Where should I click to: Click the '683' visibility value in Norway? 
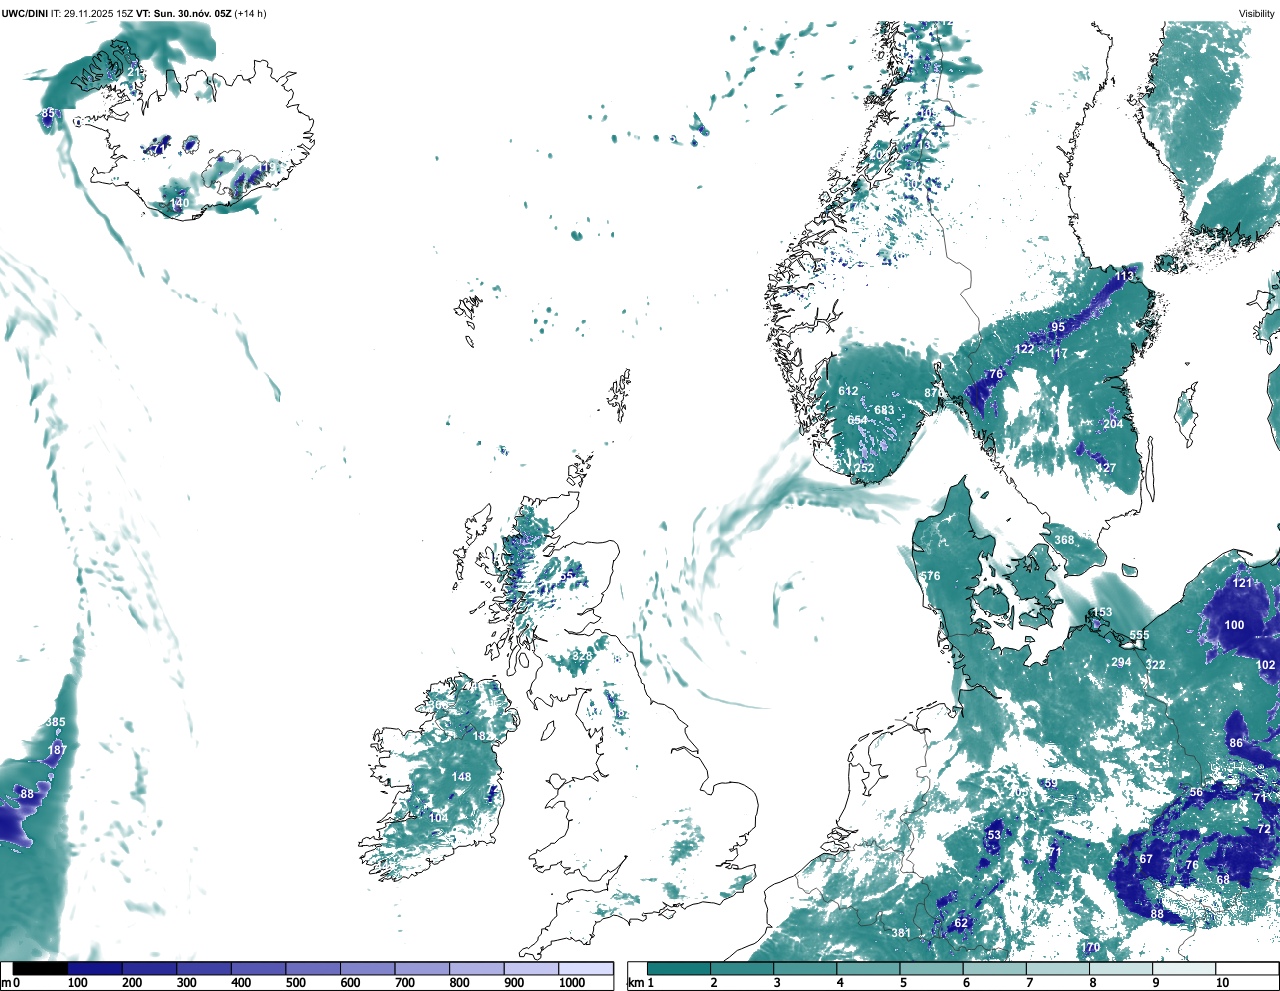[884, 410]
